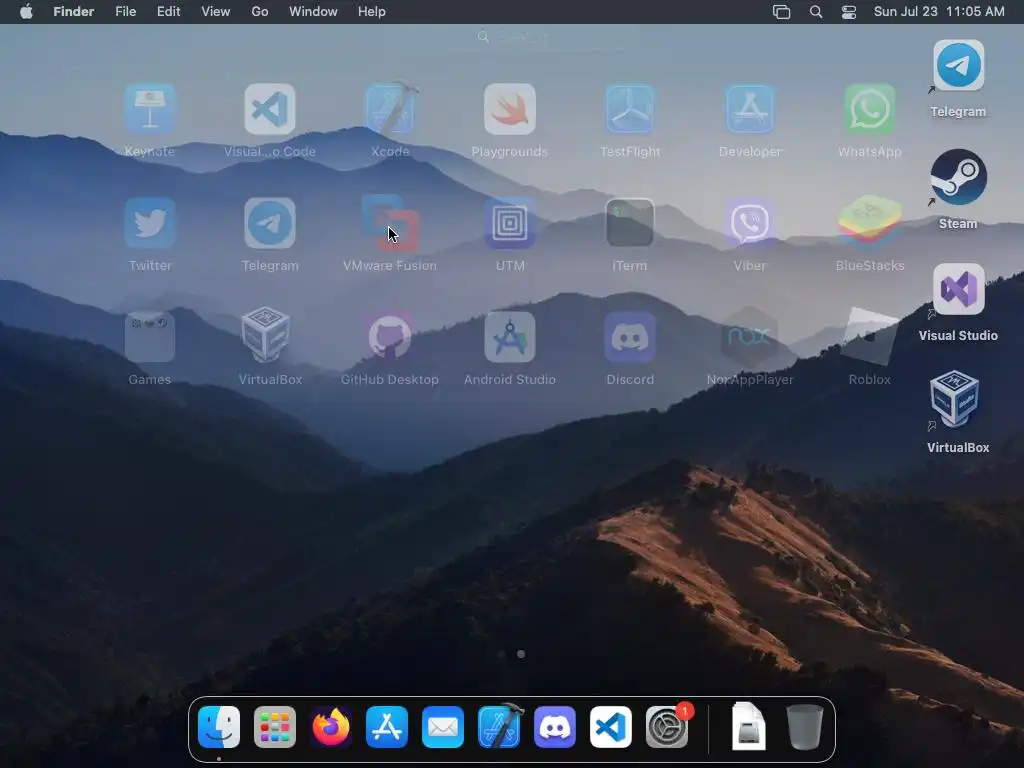Launch Android Studio

pos(510,337)
